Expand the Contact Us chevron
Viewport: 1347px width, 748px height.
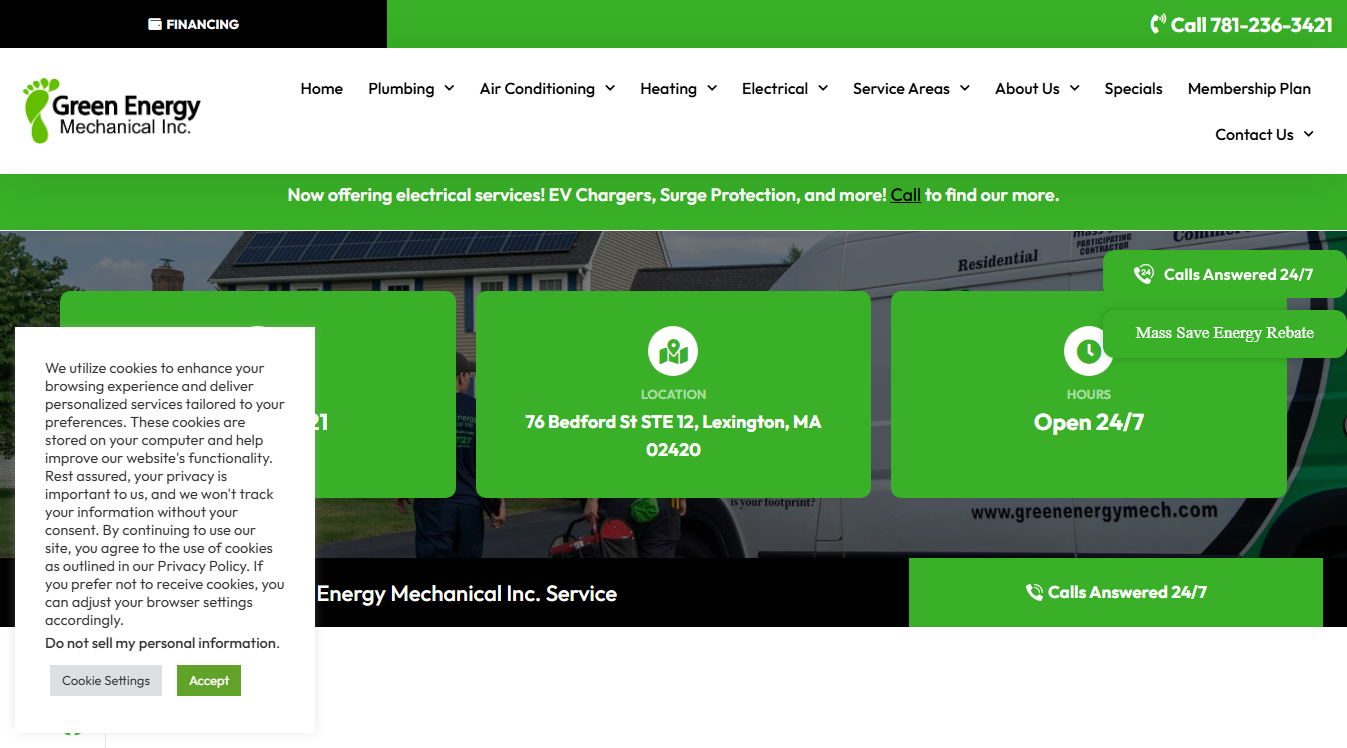(x=1309, y=134)
